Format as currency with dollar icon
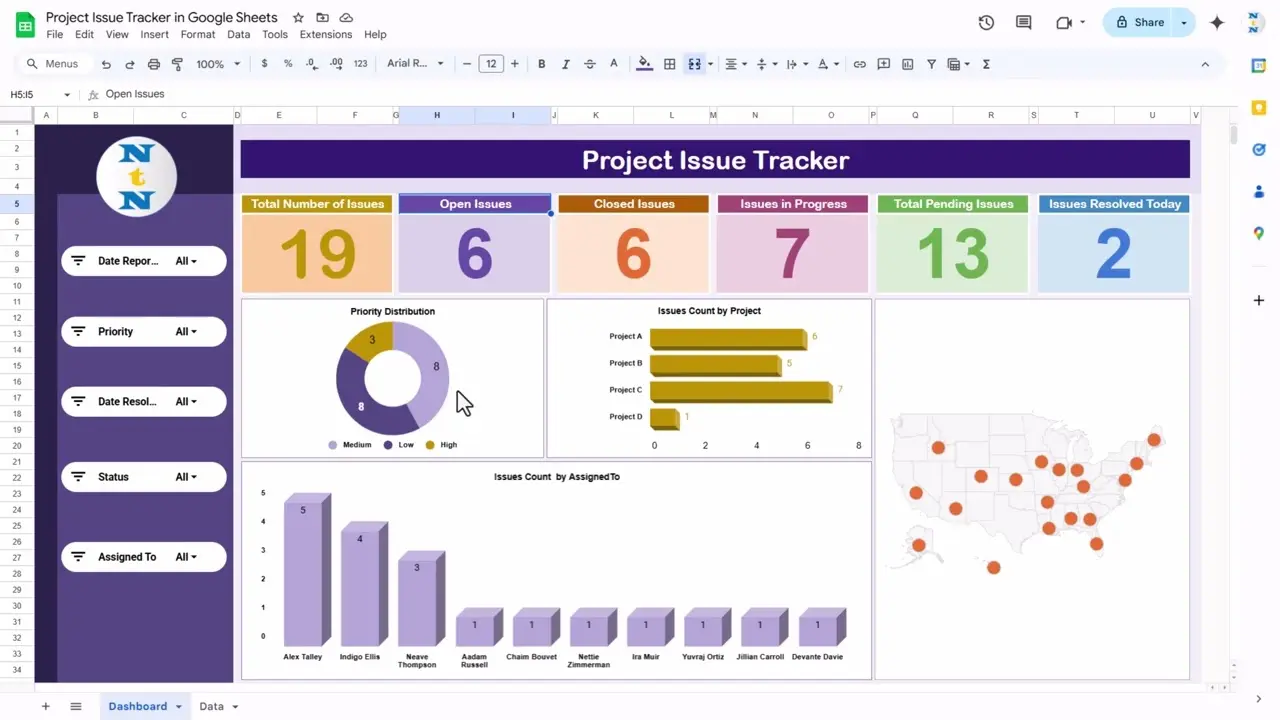 pos(264,64)
